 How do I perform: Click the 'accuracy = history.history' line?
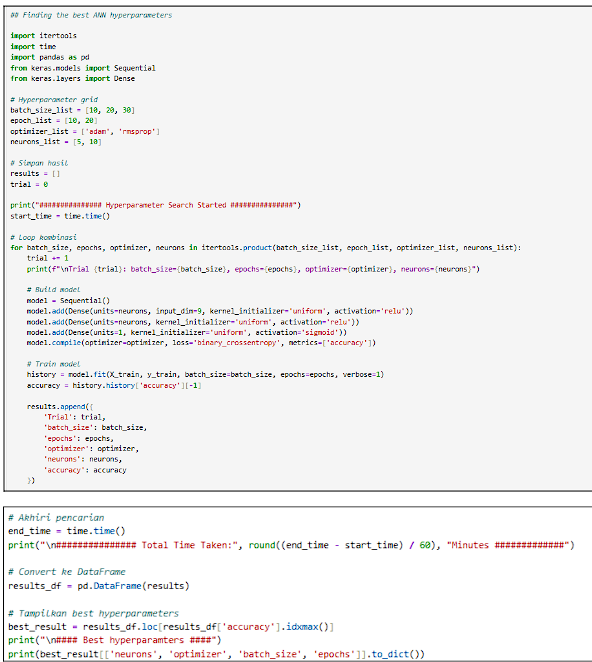(x=114, y=385)
